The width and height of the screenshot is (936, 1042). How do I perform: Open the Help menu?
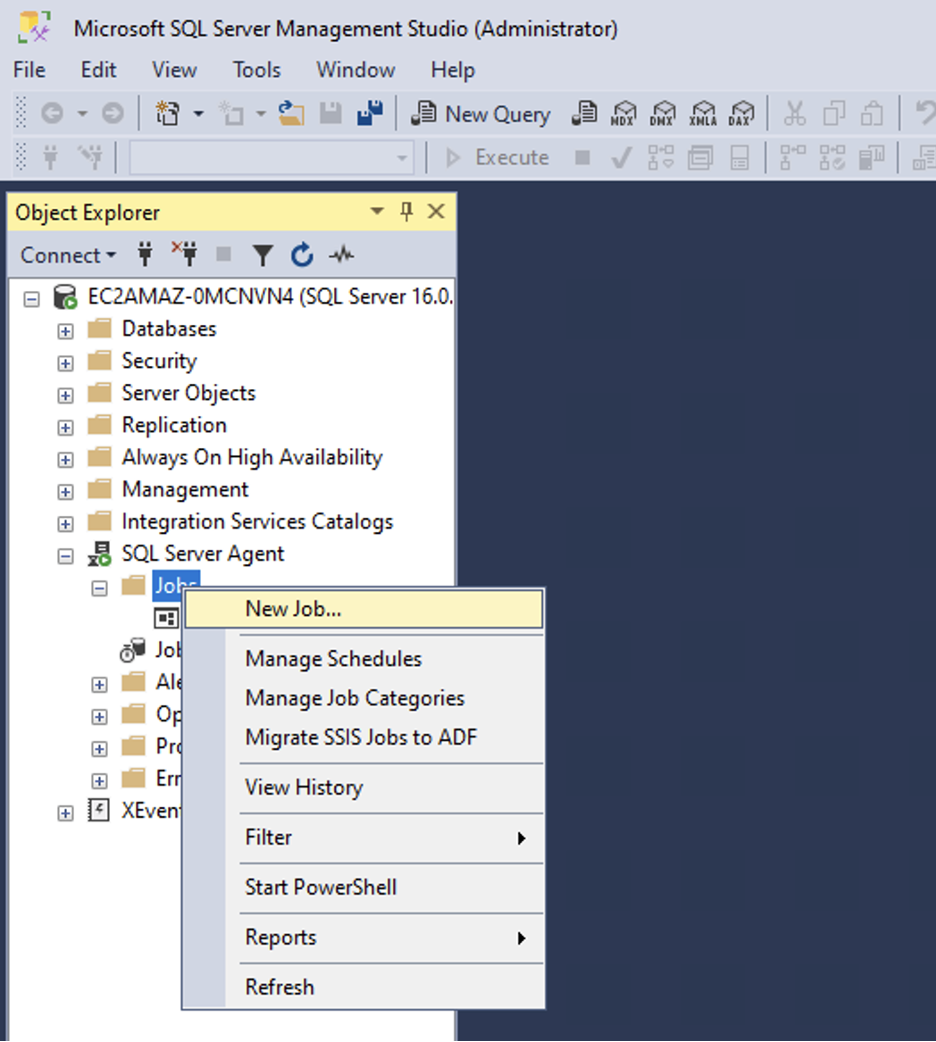tap(453, 70)
